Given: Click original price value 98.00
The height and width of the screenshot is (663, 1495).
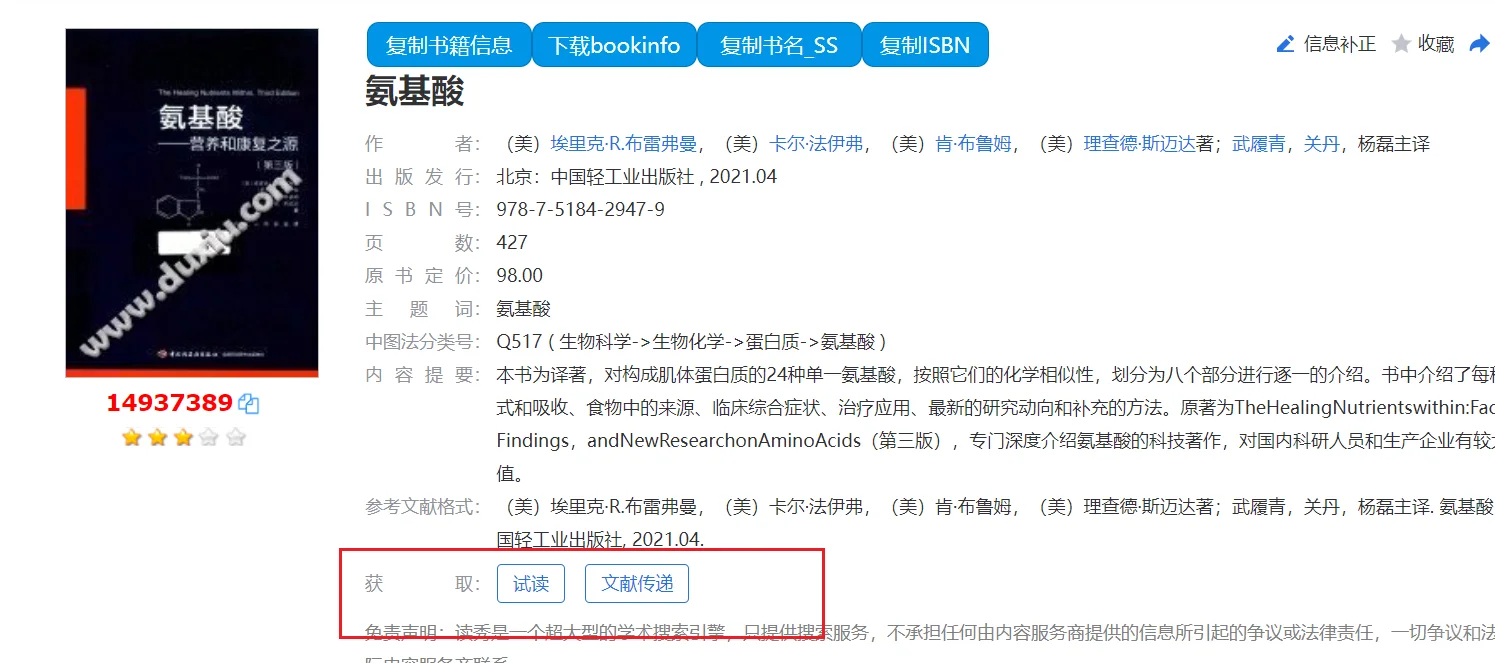Looking at the screenshot, I should coord(520,276).
